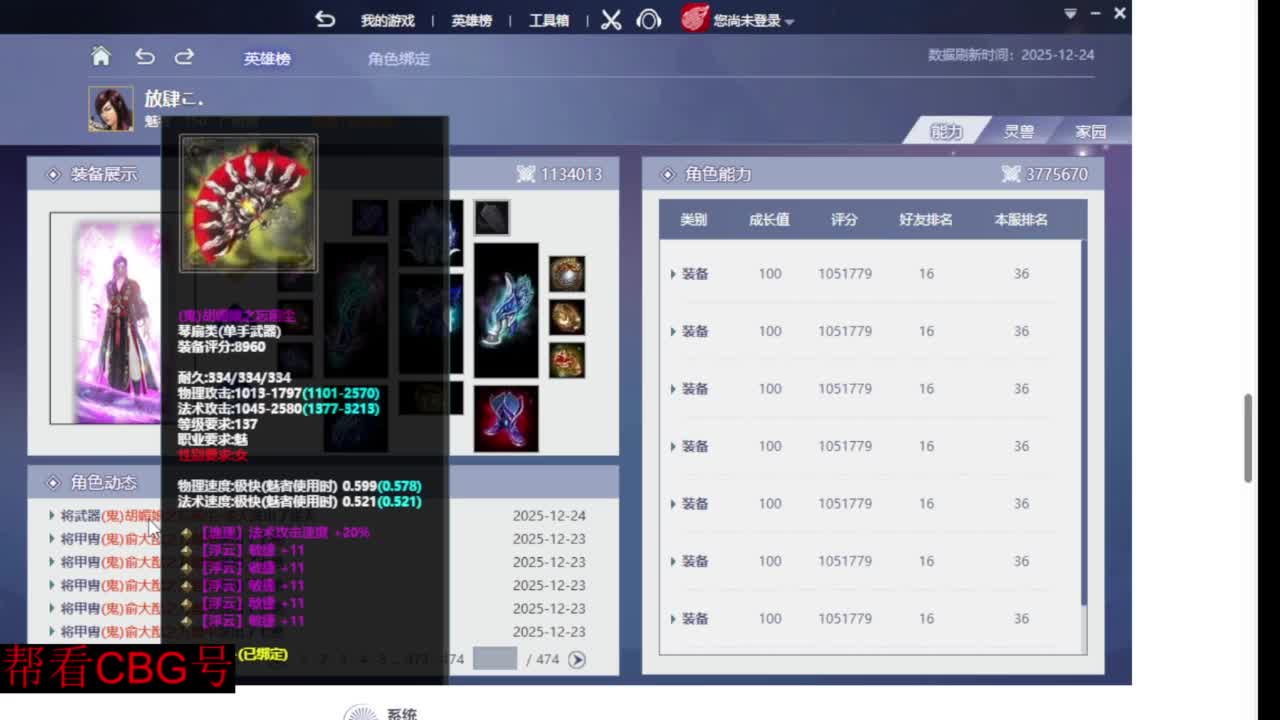Click the next-page arrow button beside / 474

tap(577, 659)
